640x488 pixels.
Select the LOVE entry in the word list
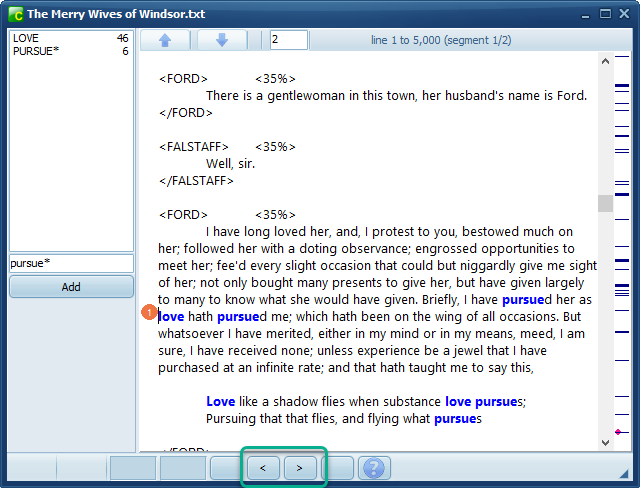71,38
